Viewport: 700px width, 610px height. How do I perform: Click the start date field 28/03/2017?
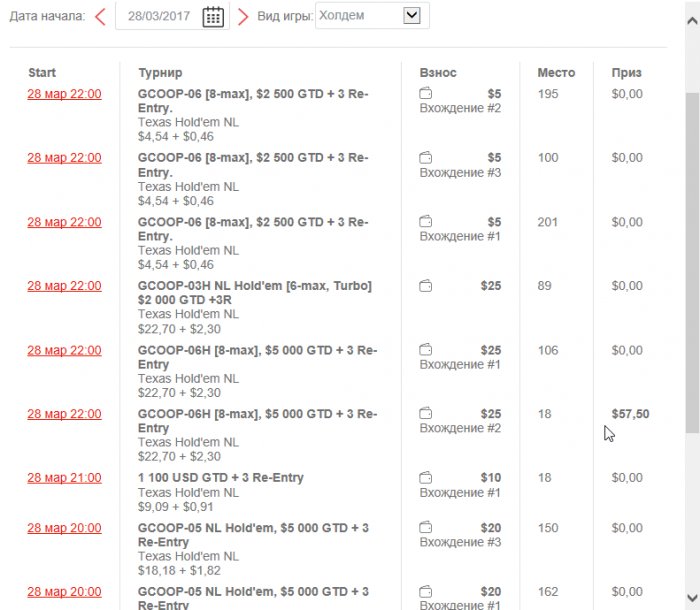tap(158, 16)
